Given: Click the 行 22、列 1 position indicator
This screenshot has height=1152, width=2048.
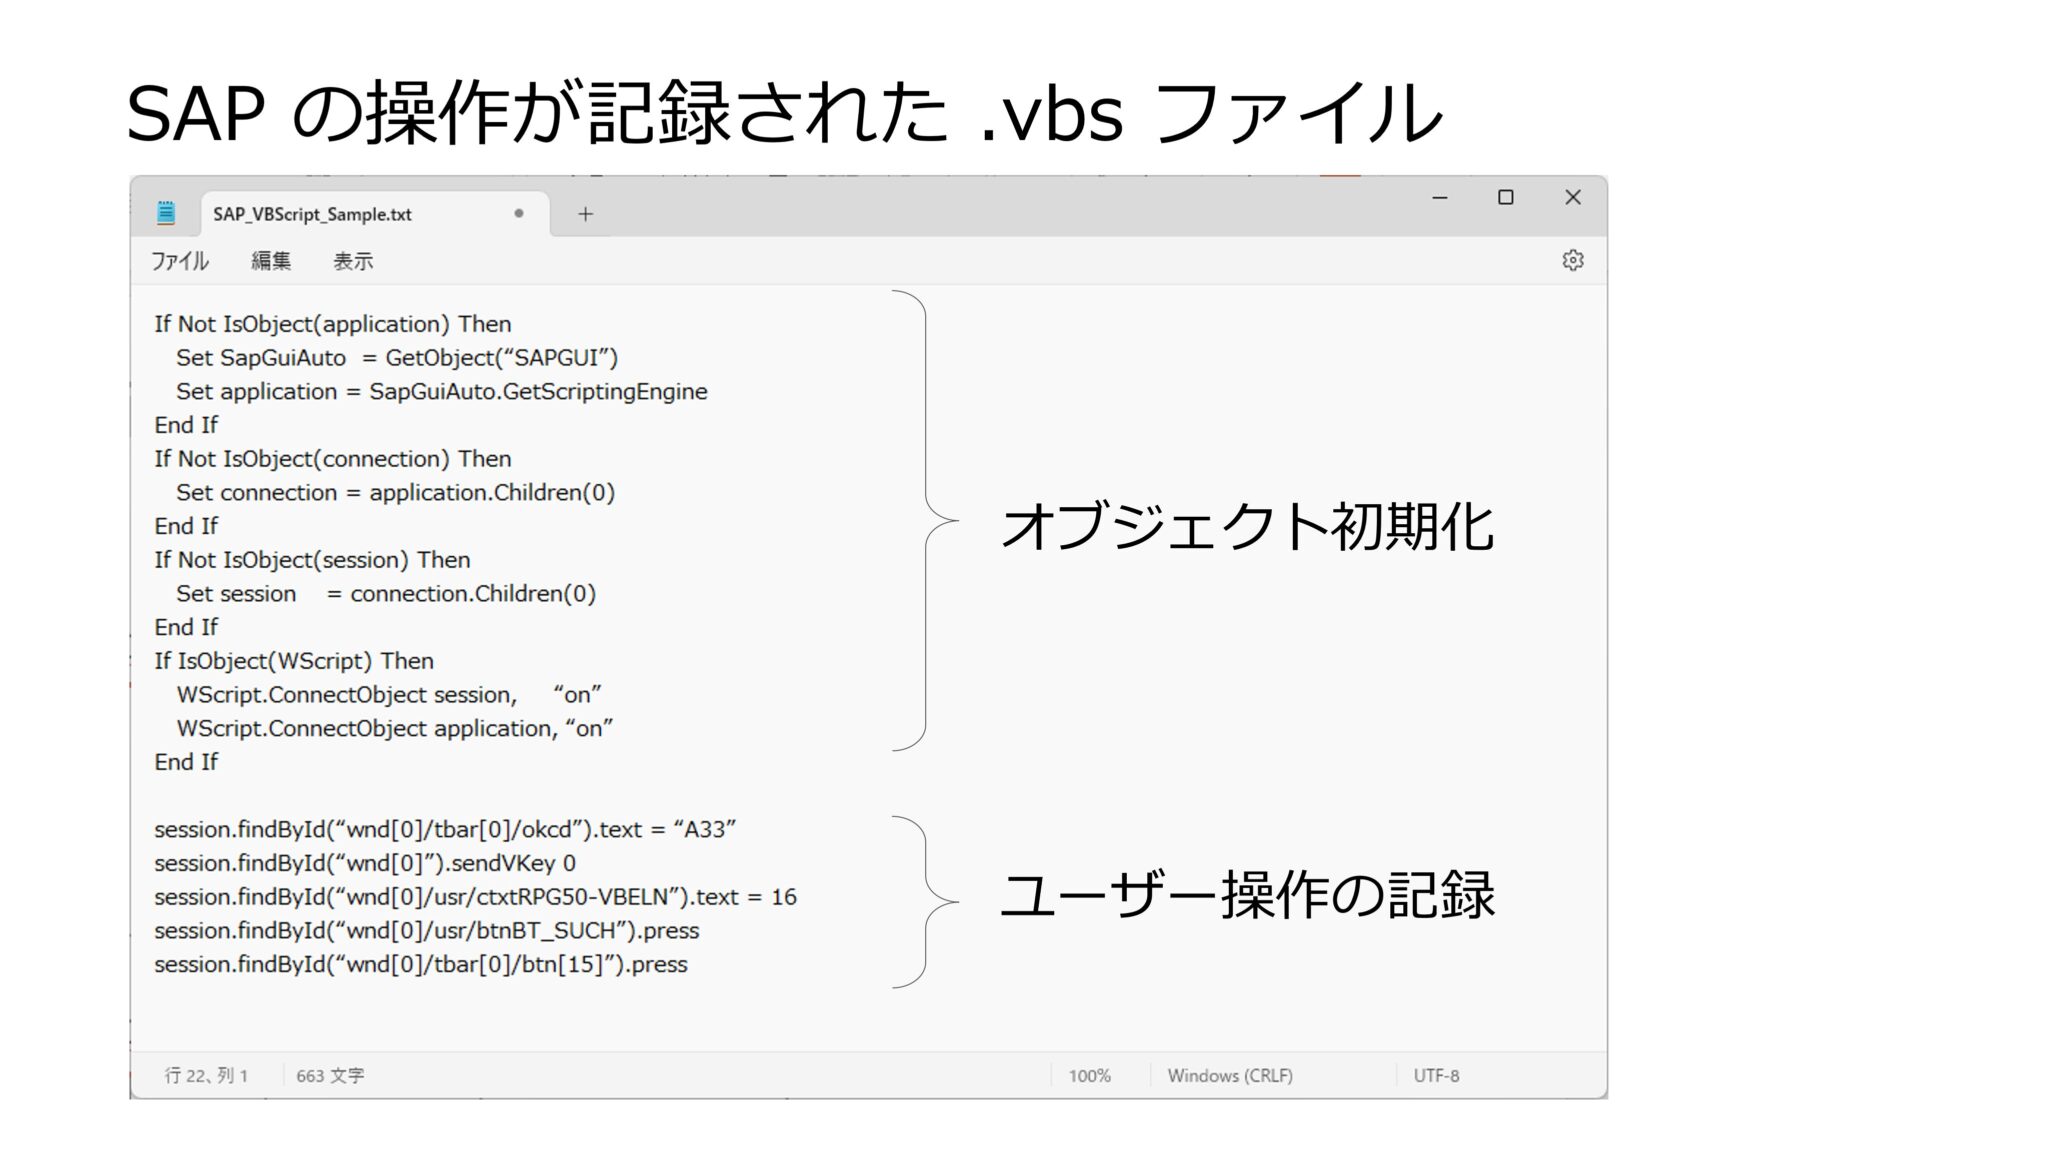Looking at the screenshot, I should tap(205, 1075).
